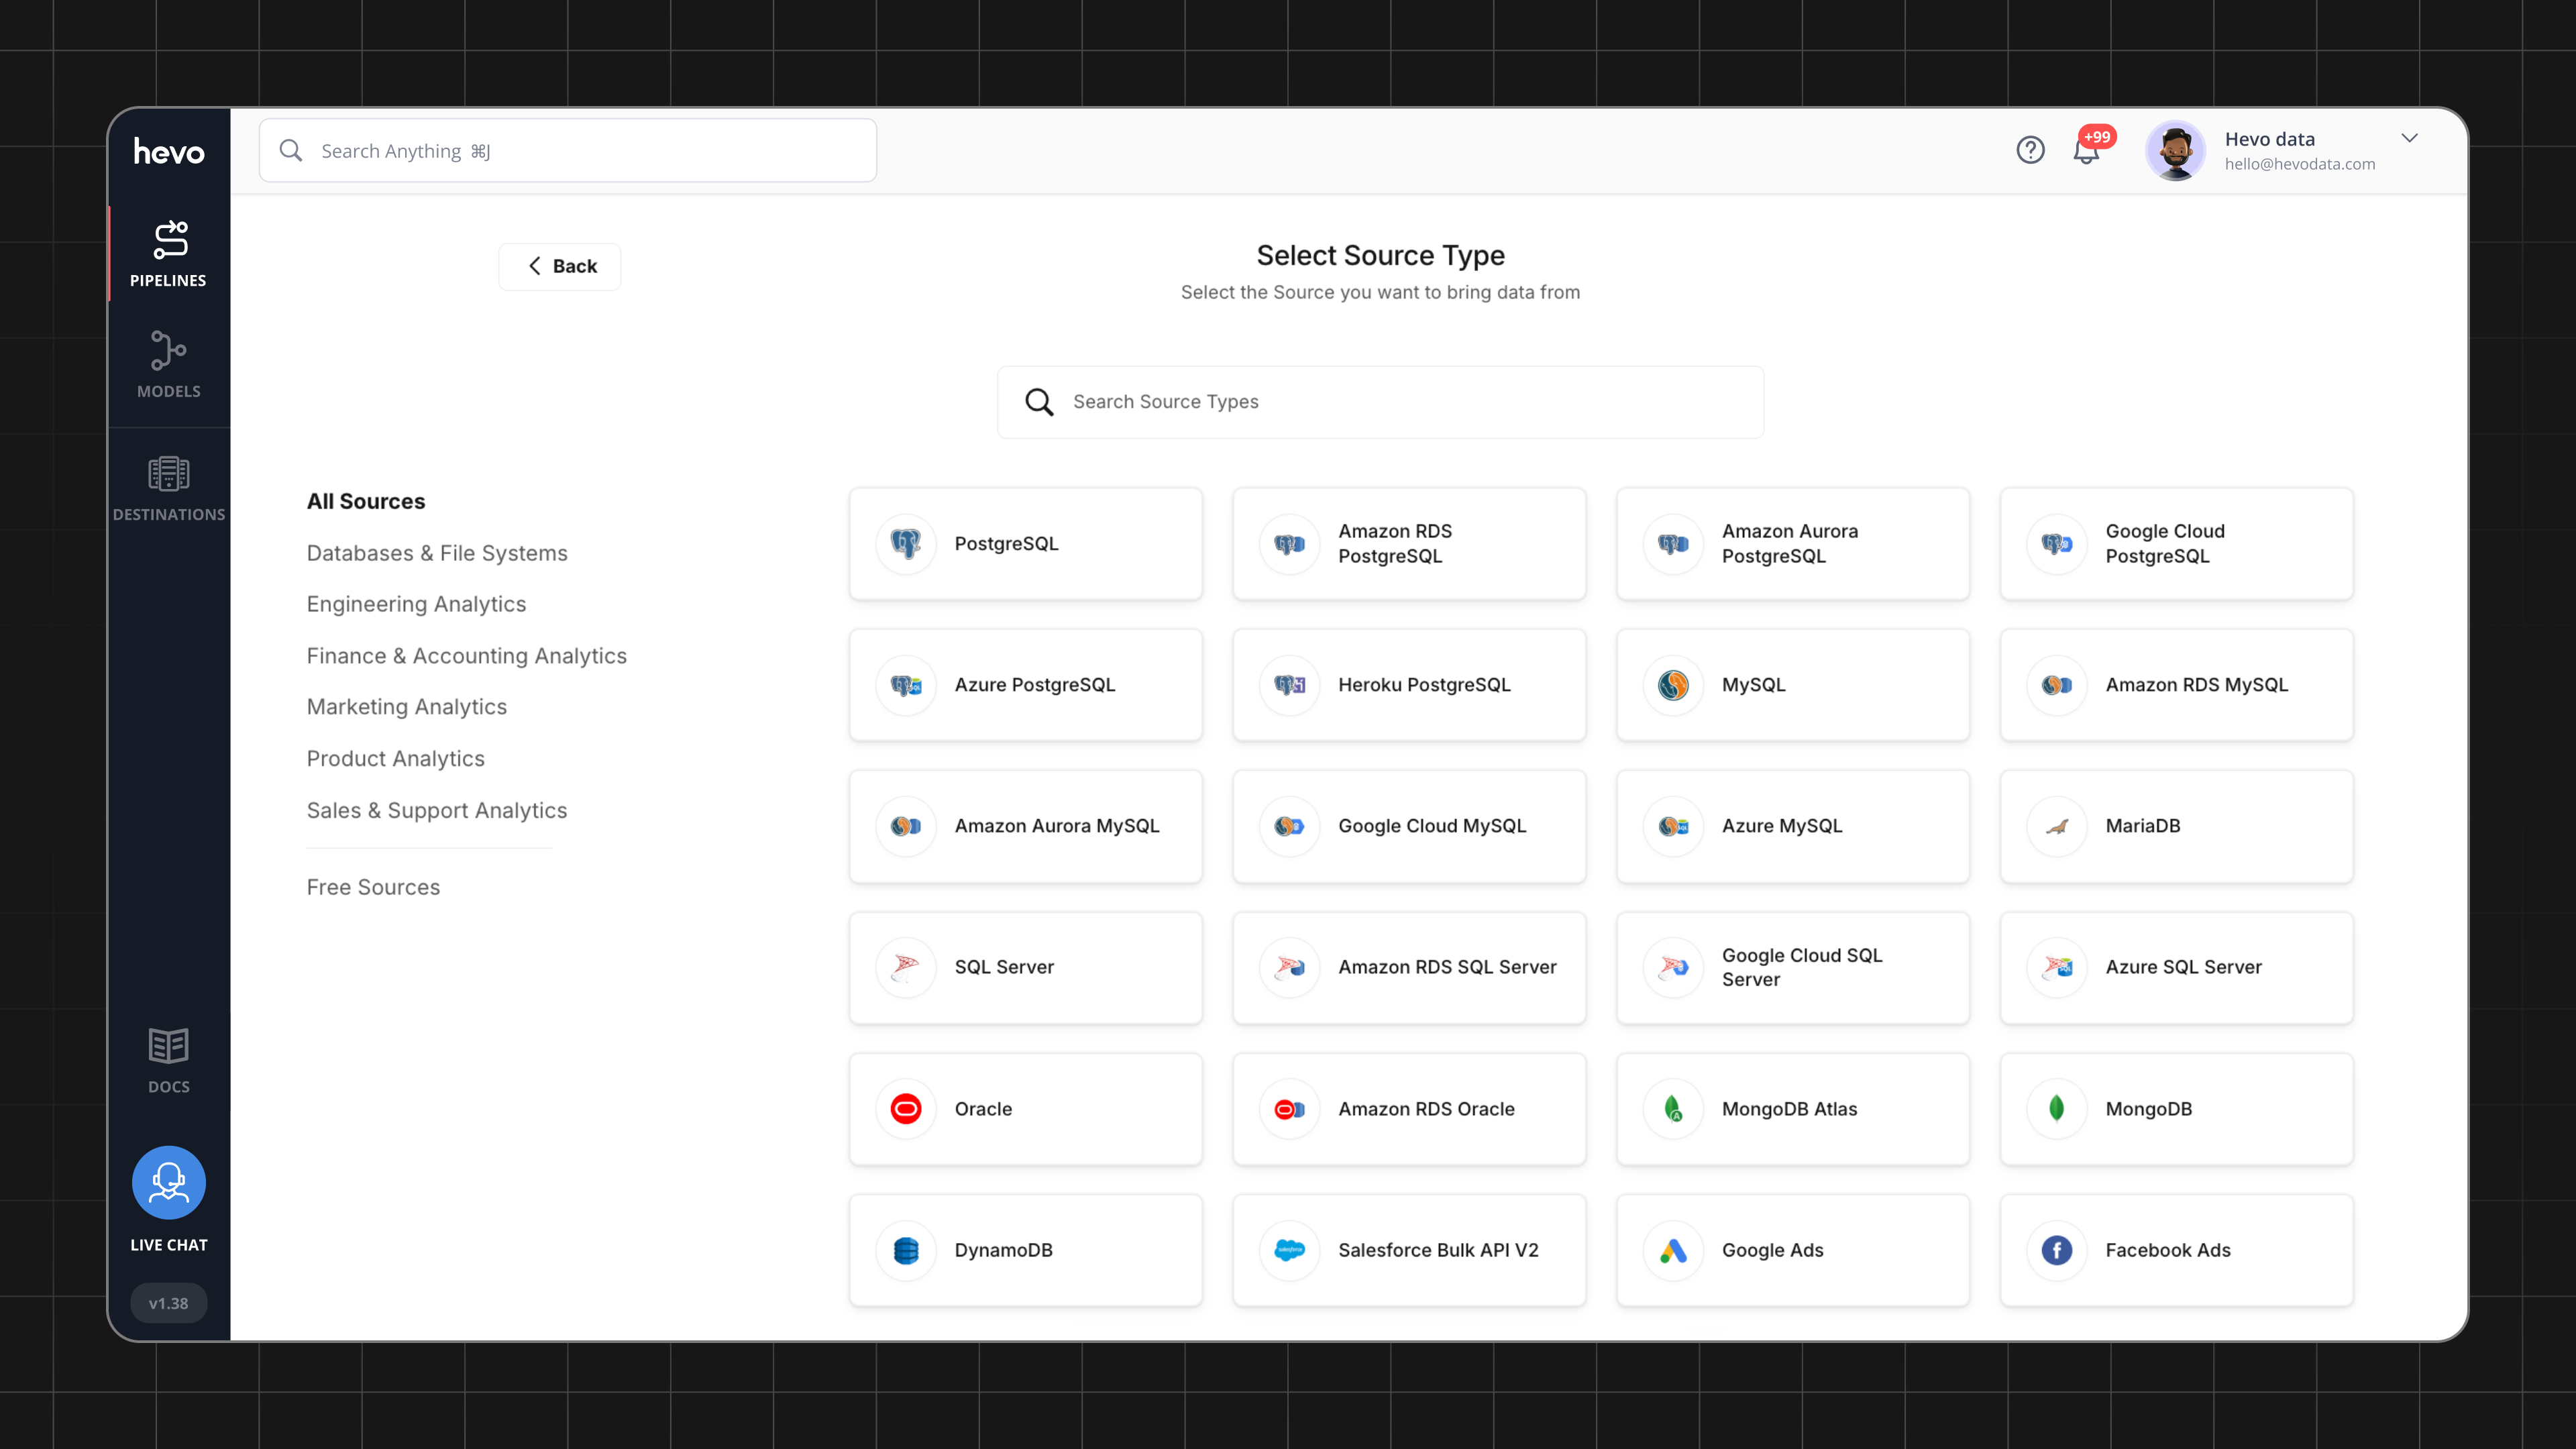Screen dimensions: 2576x1449
Task: Expand the Hevo data account dropdown
Action: 2409,138
